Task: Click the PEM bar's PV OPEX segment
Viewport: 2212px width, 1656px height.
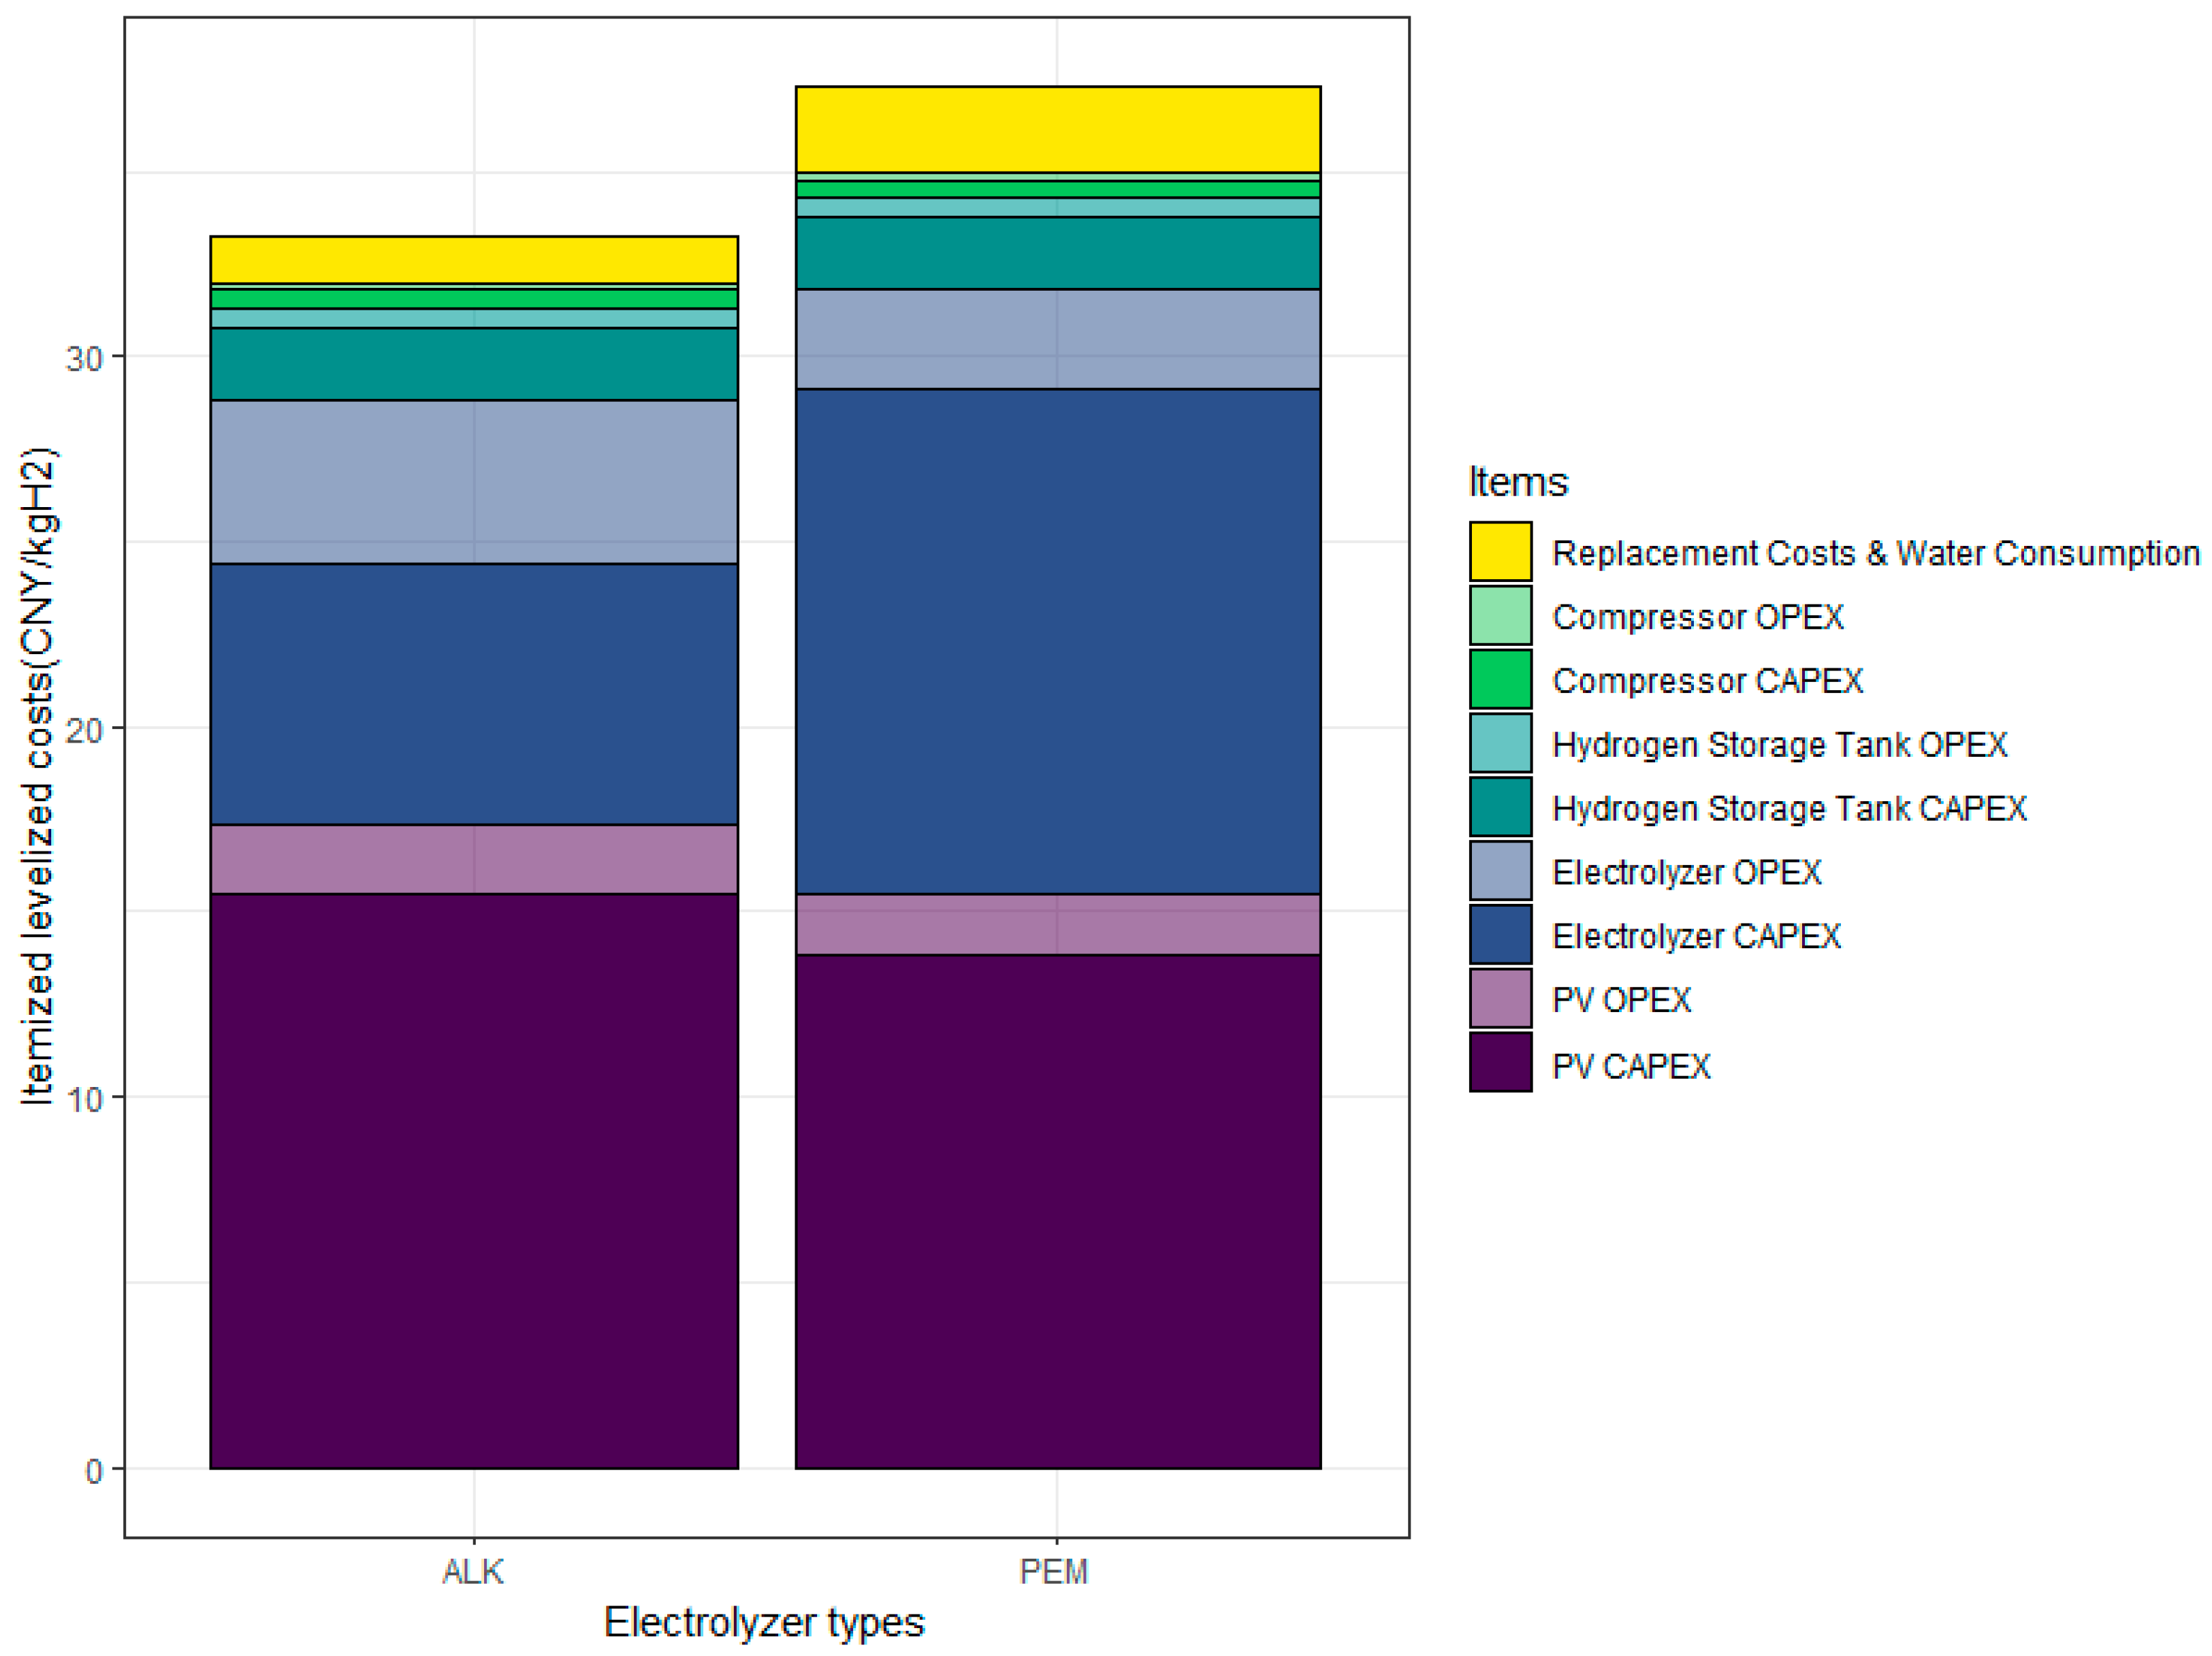Action: [x=1058, y=924]
